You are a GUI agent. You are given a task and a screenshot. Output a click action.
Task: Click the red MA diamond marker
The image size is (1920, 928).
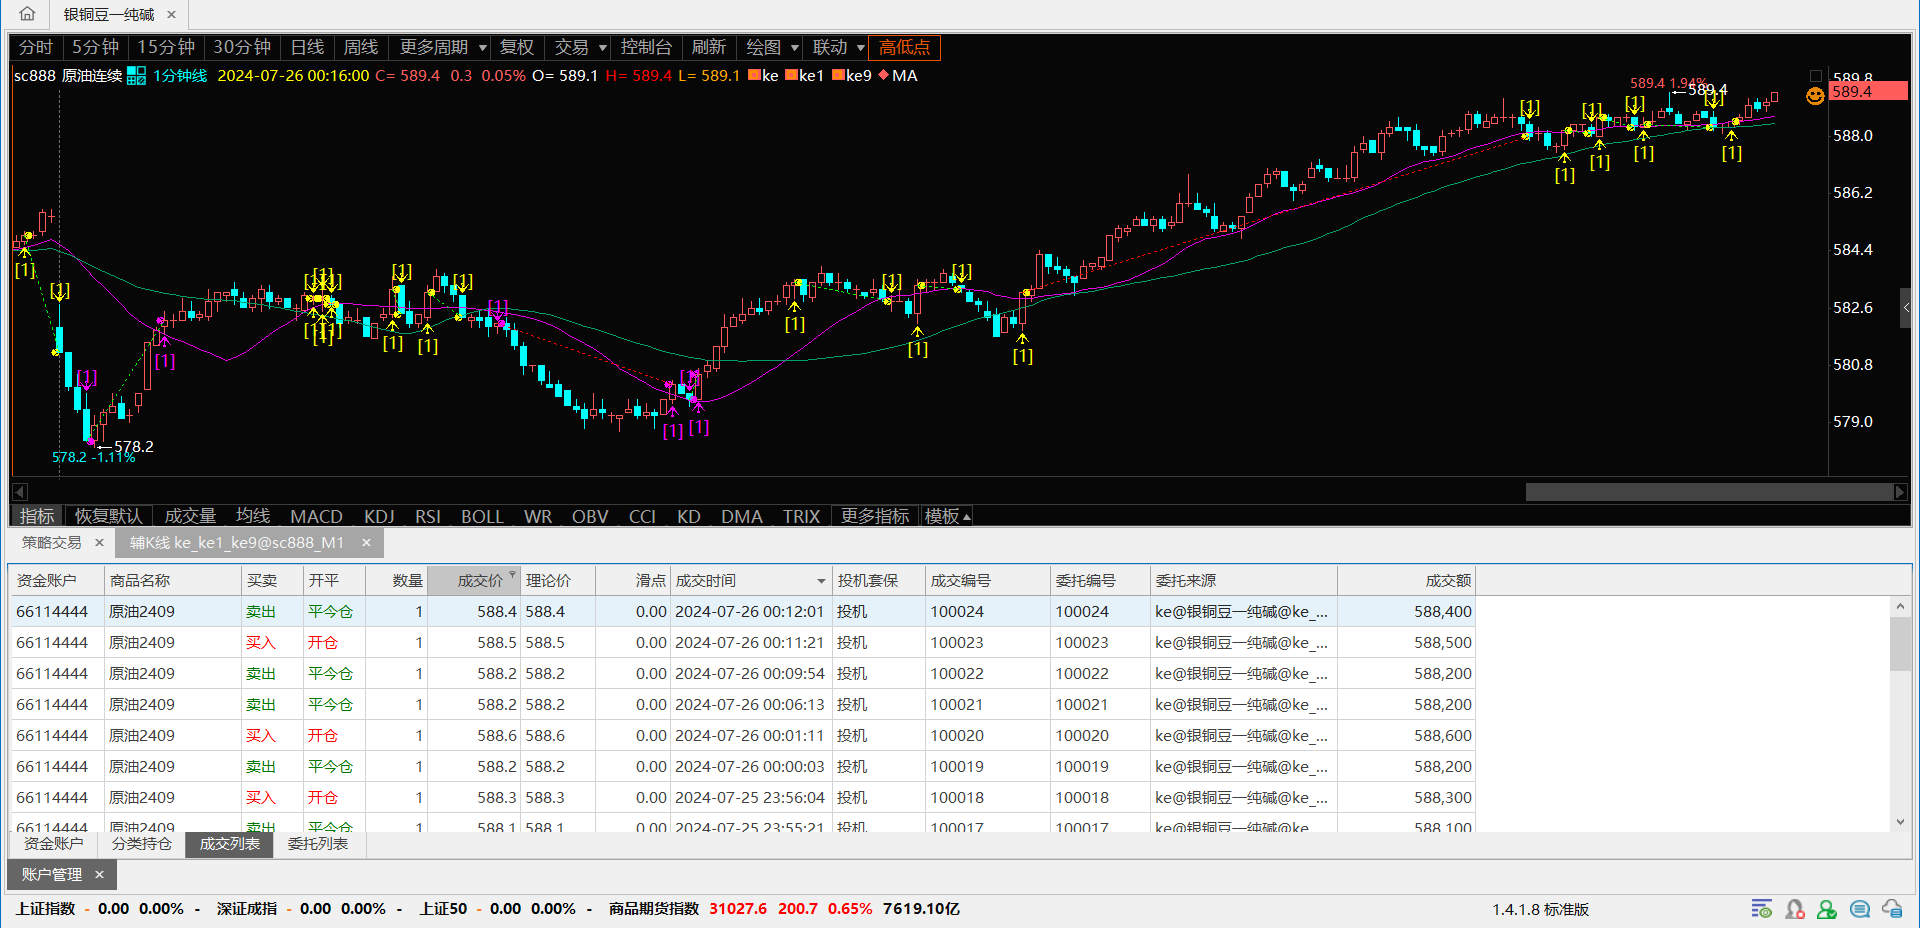[883, 75]
